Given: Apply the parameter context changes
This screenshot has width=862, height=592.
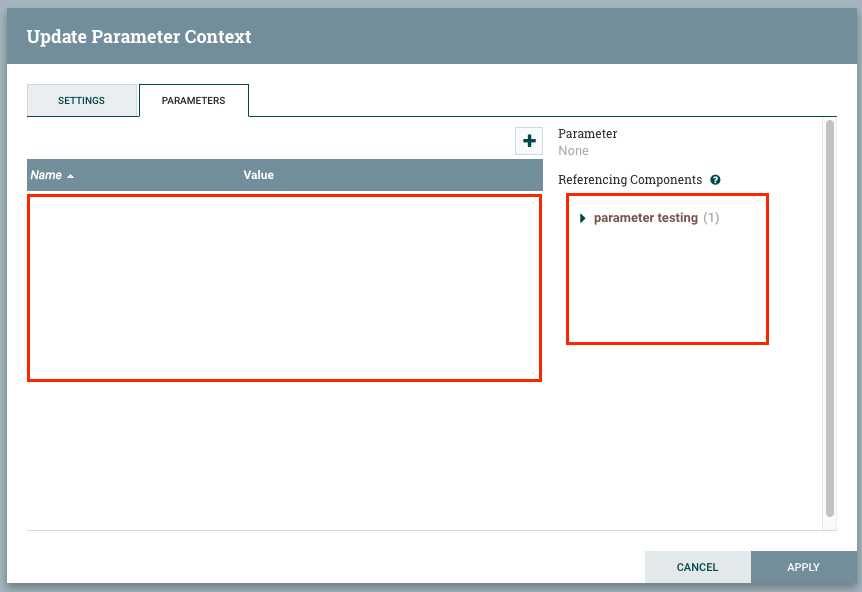Looking at the screenshot, I should [803, 567].
